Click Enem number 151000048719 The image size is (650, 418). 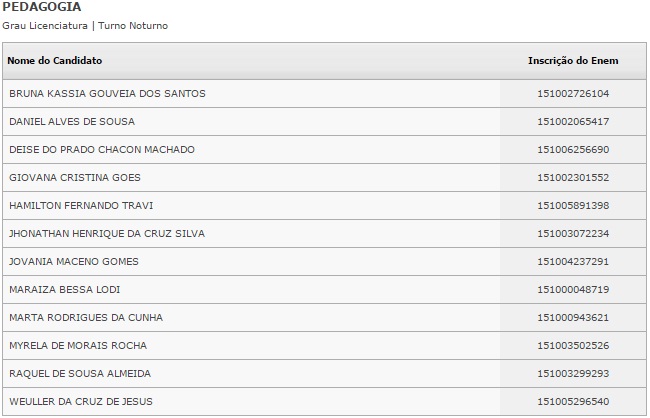tap(573, 290)
